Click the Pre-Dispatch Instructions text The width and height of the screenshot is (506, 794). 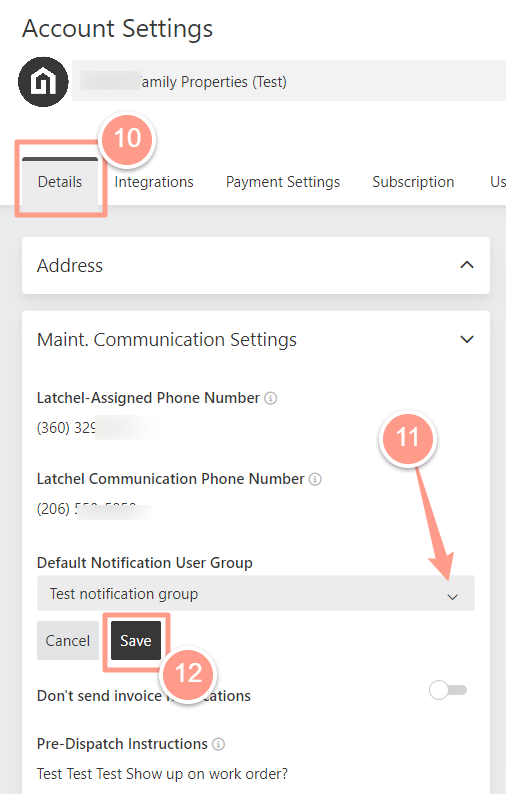point(162,774)
